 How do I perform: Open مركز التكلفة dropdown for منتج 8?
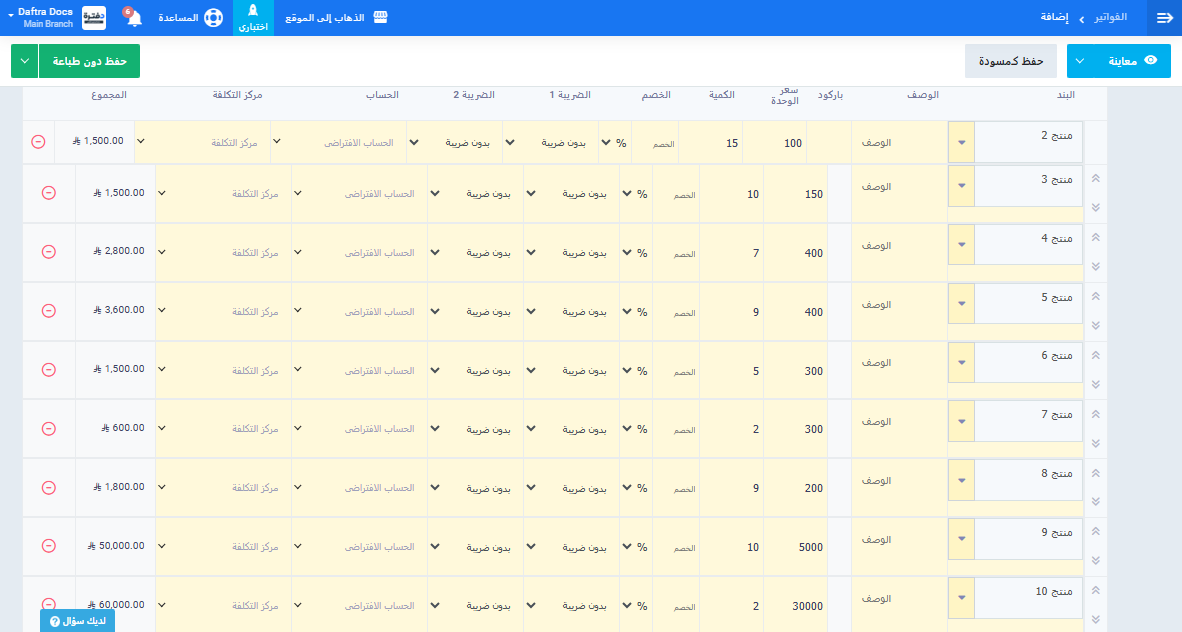pyautogui.click(x=163, y=487)
